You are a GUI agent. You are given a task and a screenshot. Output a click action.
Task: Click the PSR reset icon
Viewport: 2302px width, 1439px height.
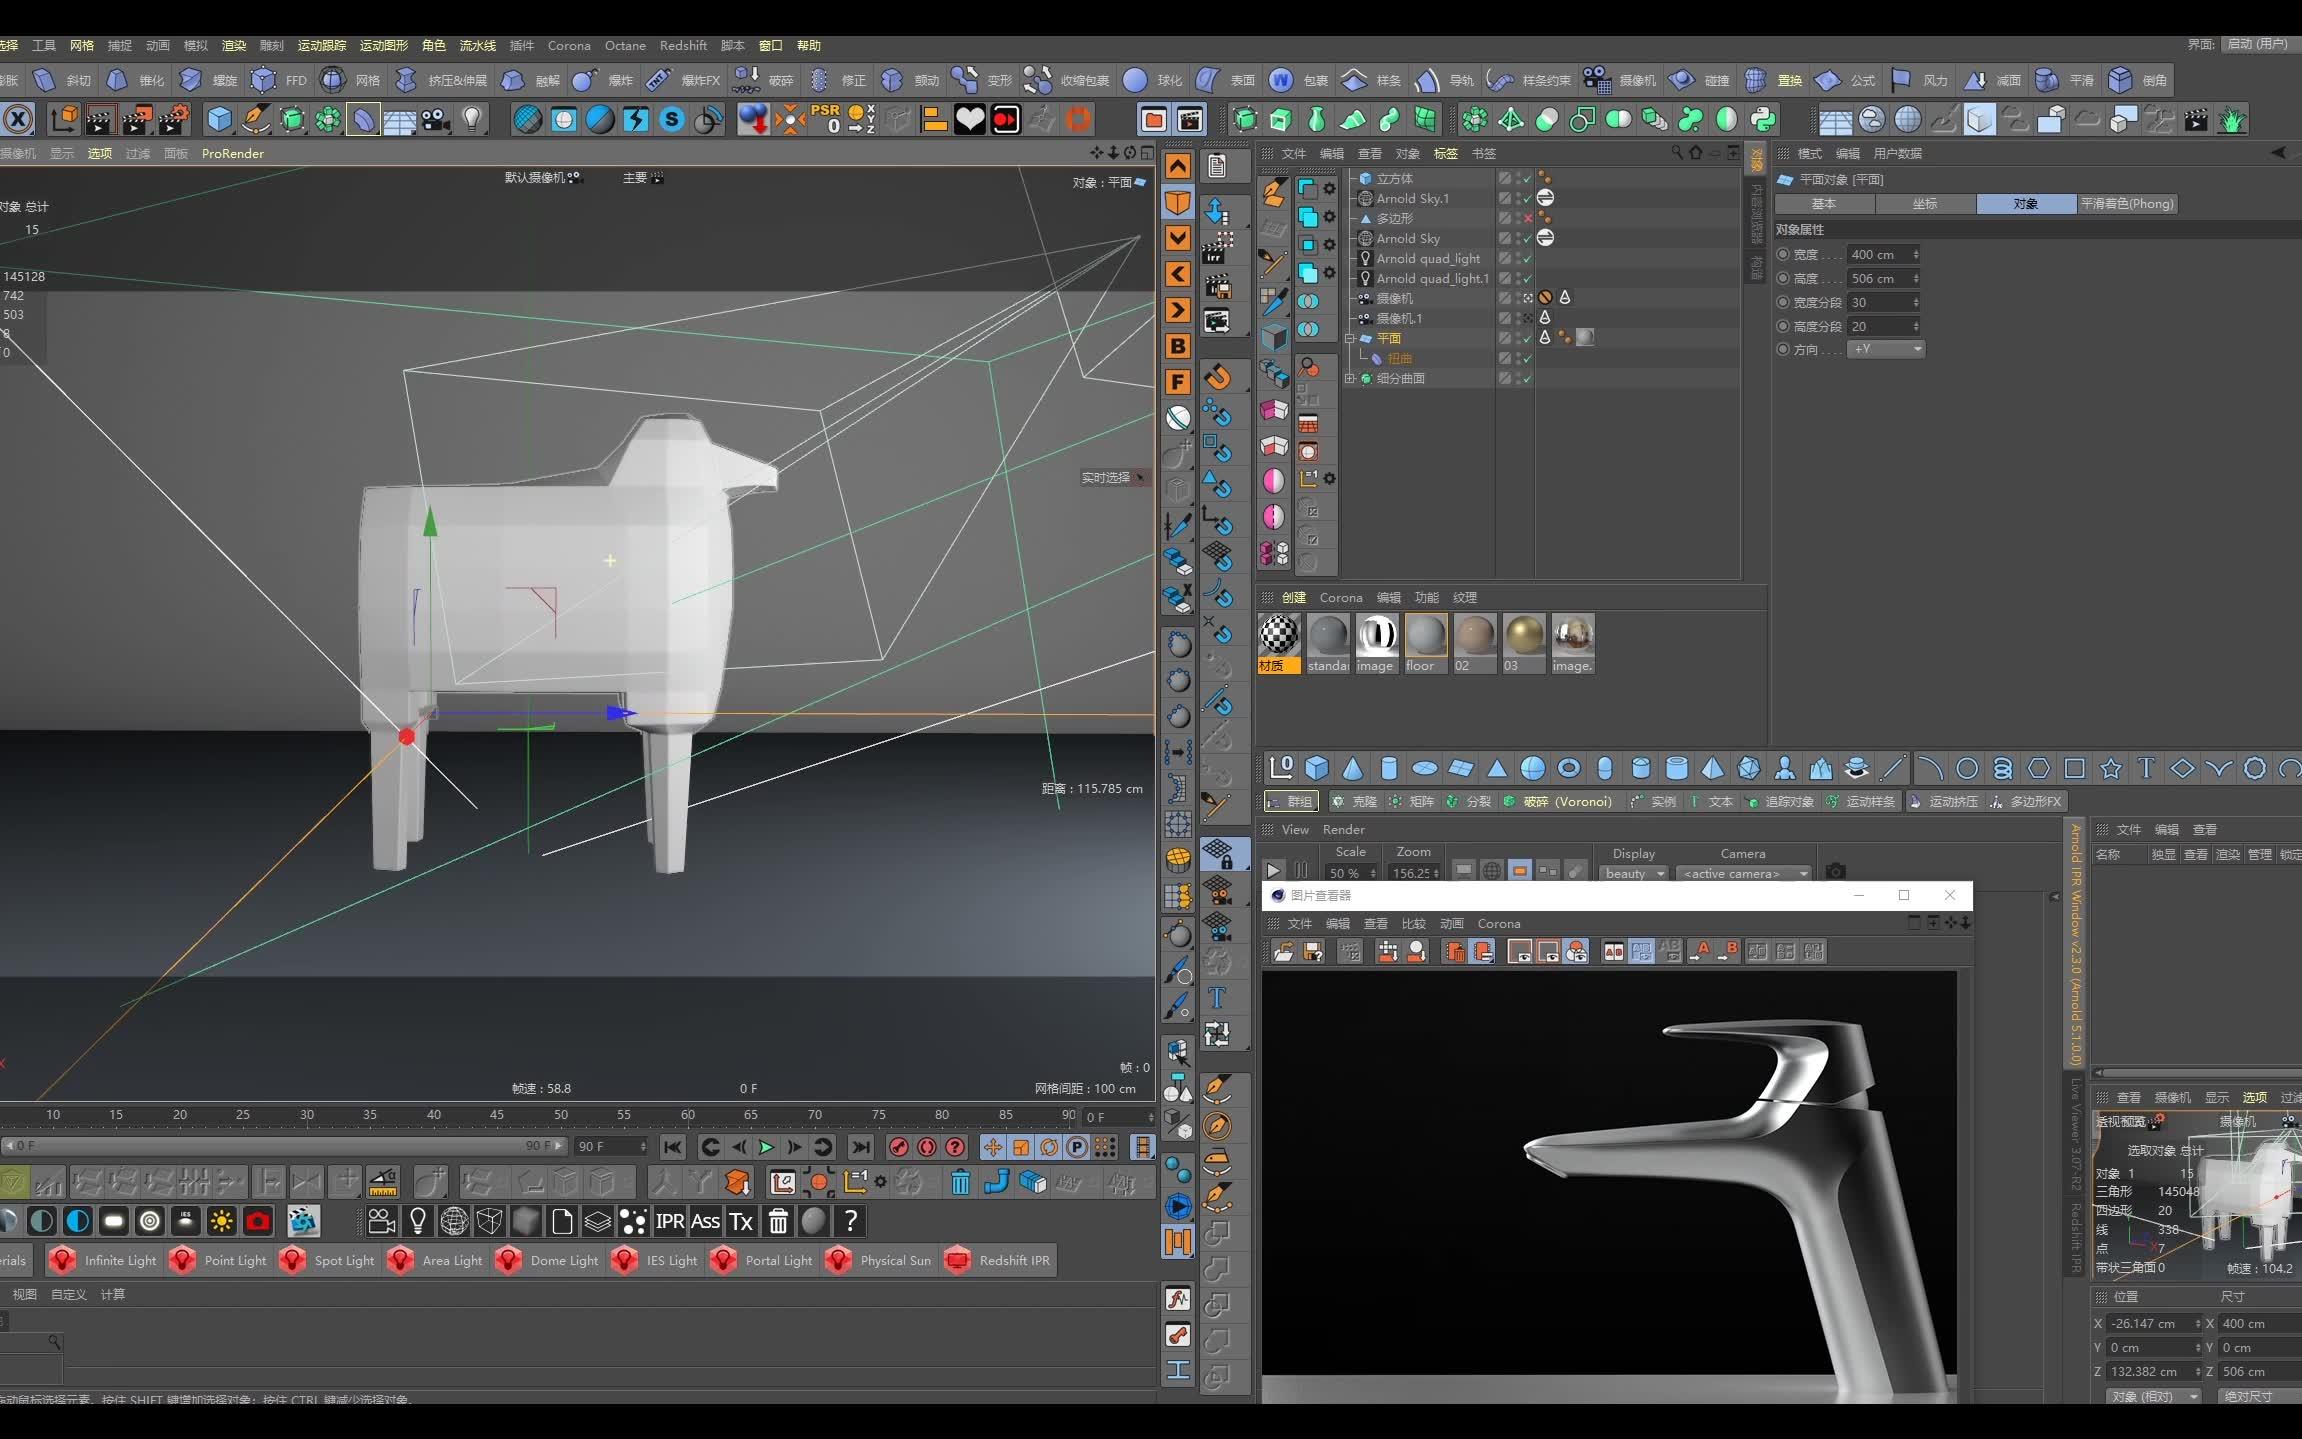(826, 120)
